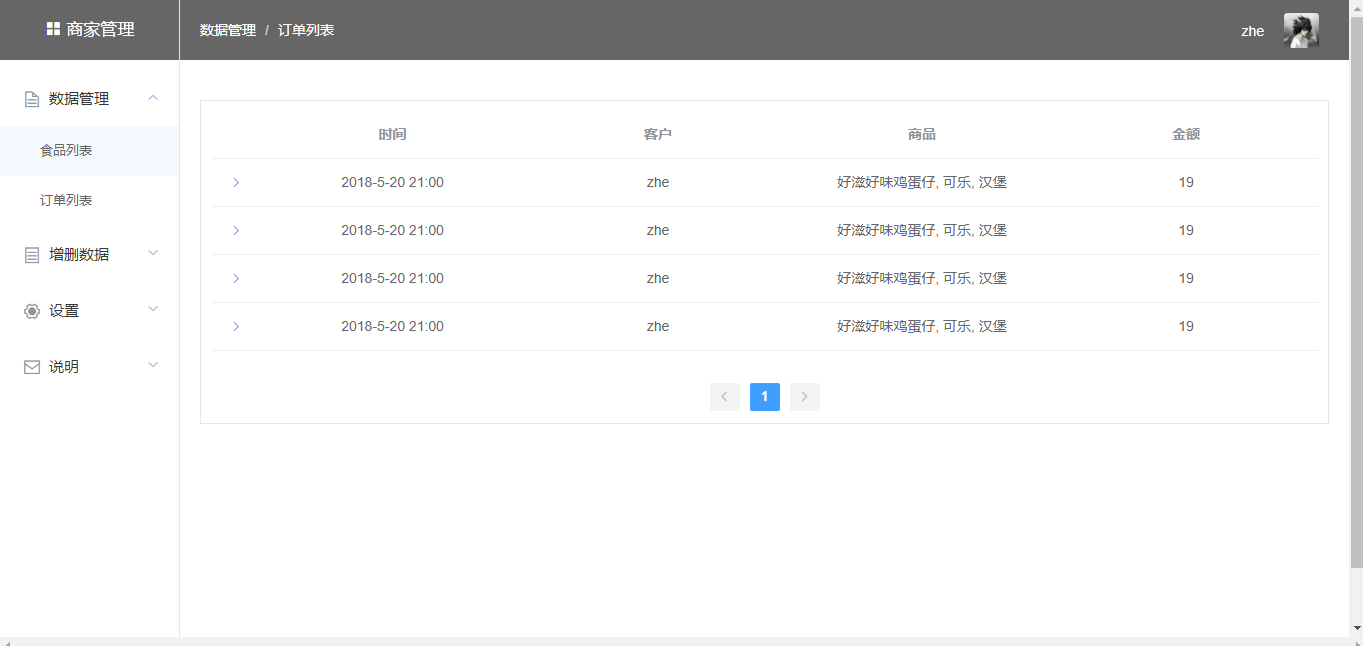
Task: Click the document icon next to 数据管理
Action: (32, 99)
